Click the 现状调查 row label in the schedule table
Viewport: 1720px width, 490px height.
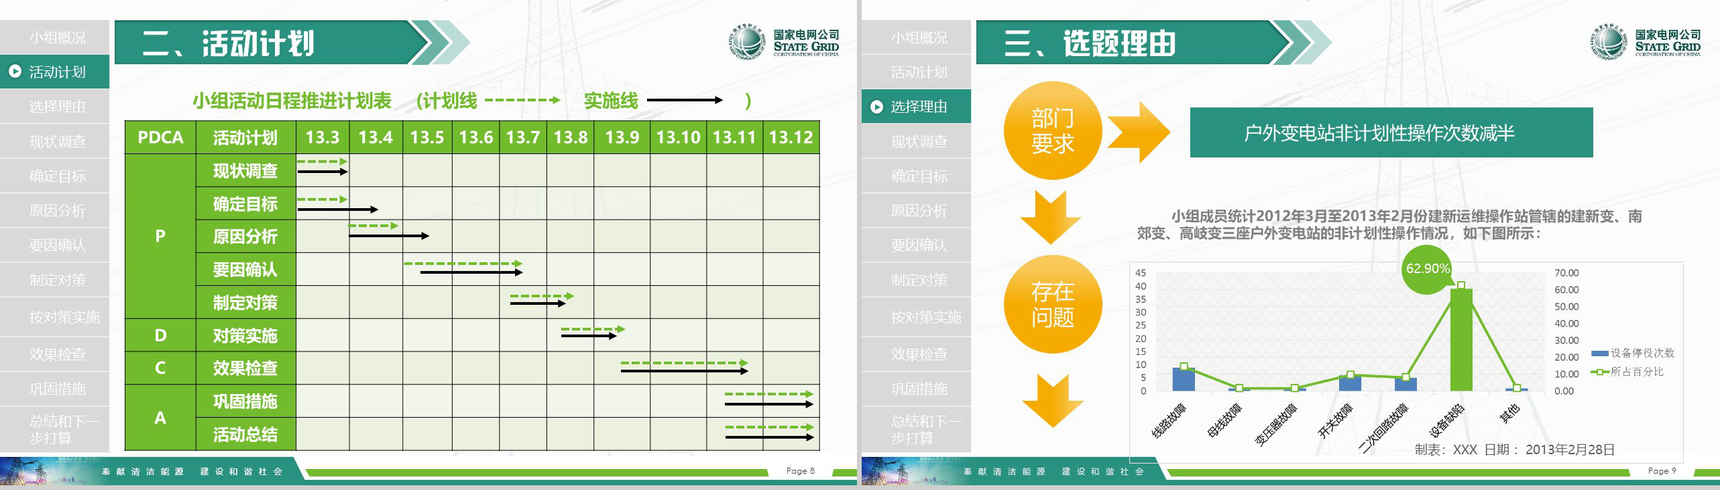pos(245,170)
